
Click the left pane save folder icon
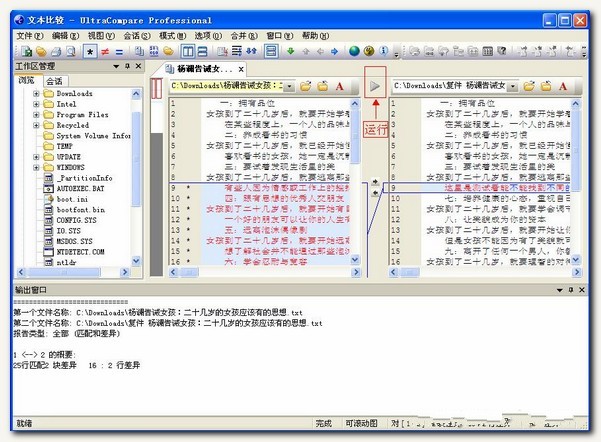point(323,86)
